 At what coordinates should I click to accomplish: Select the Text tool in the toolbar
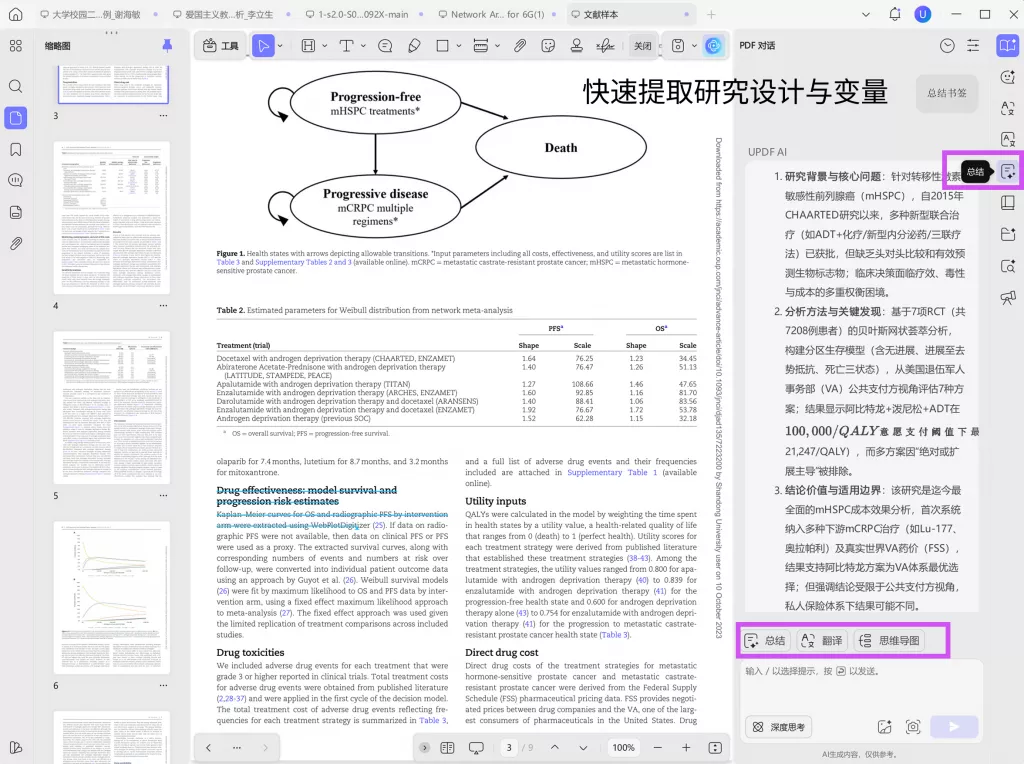347,45
